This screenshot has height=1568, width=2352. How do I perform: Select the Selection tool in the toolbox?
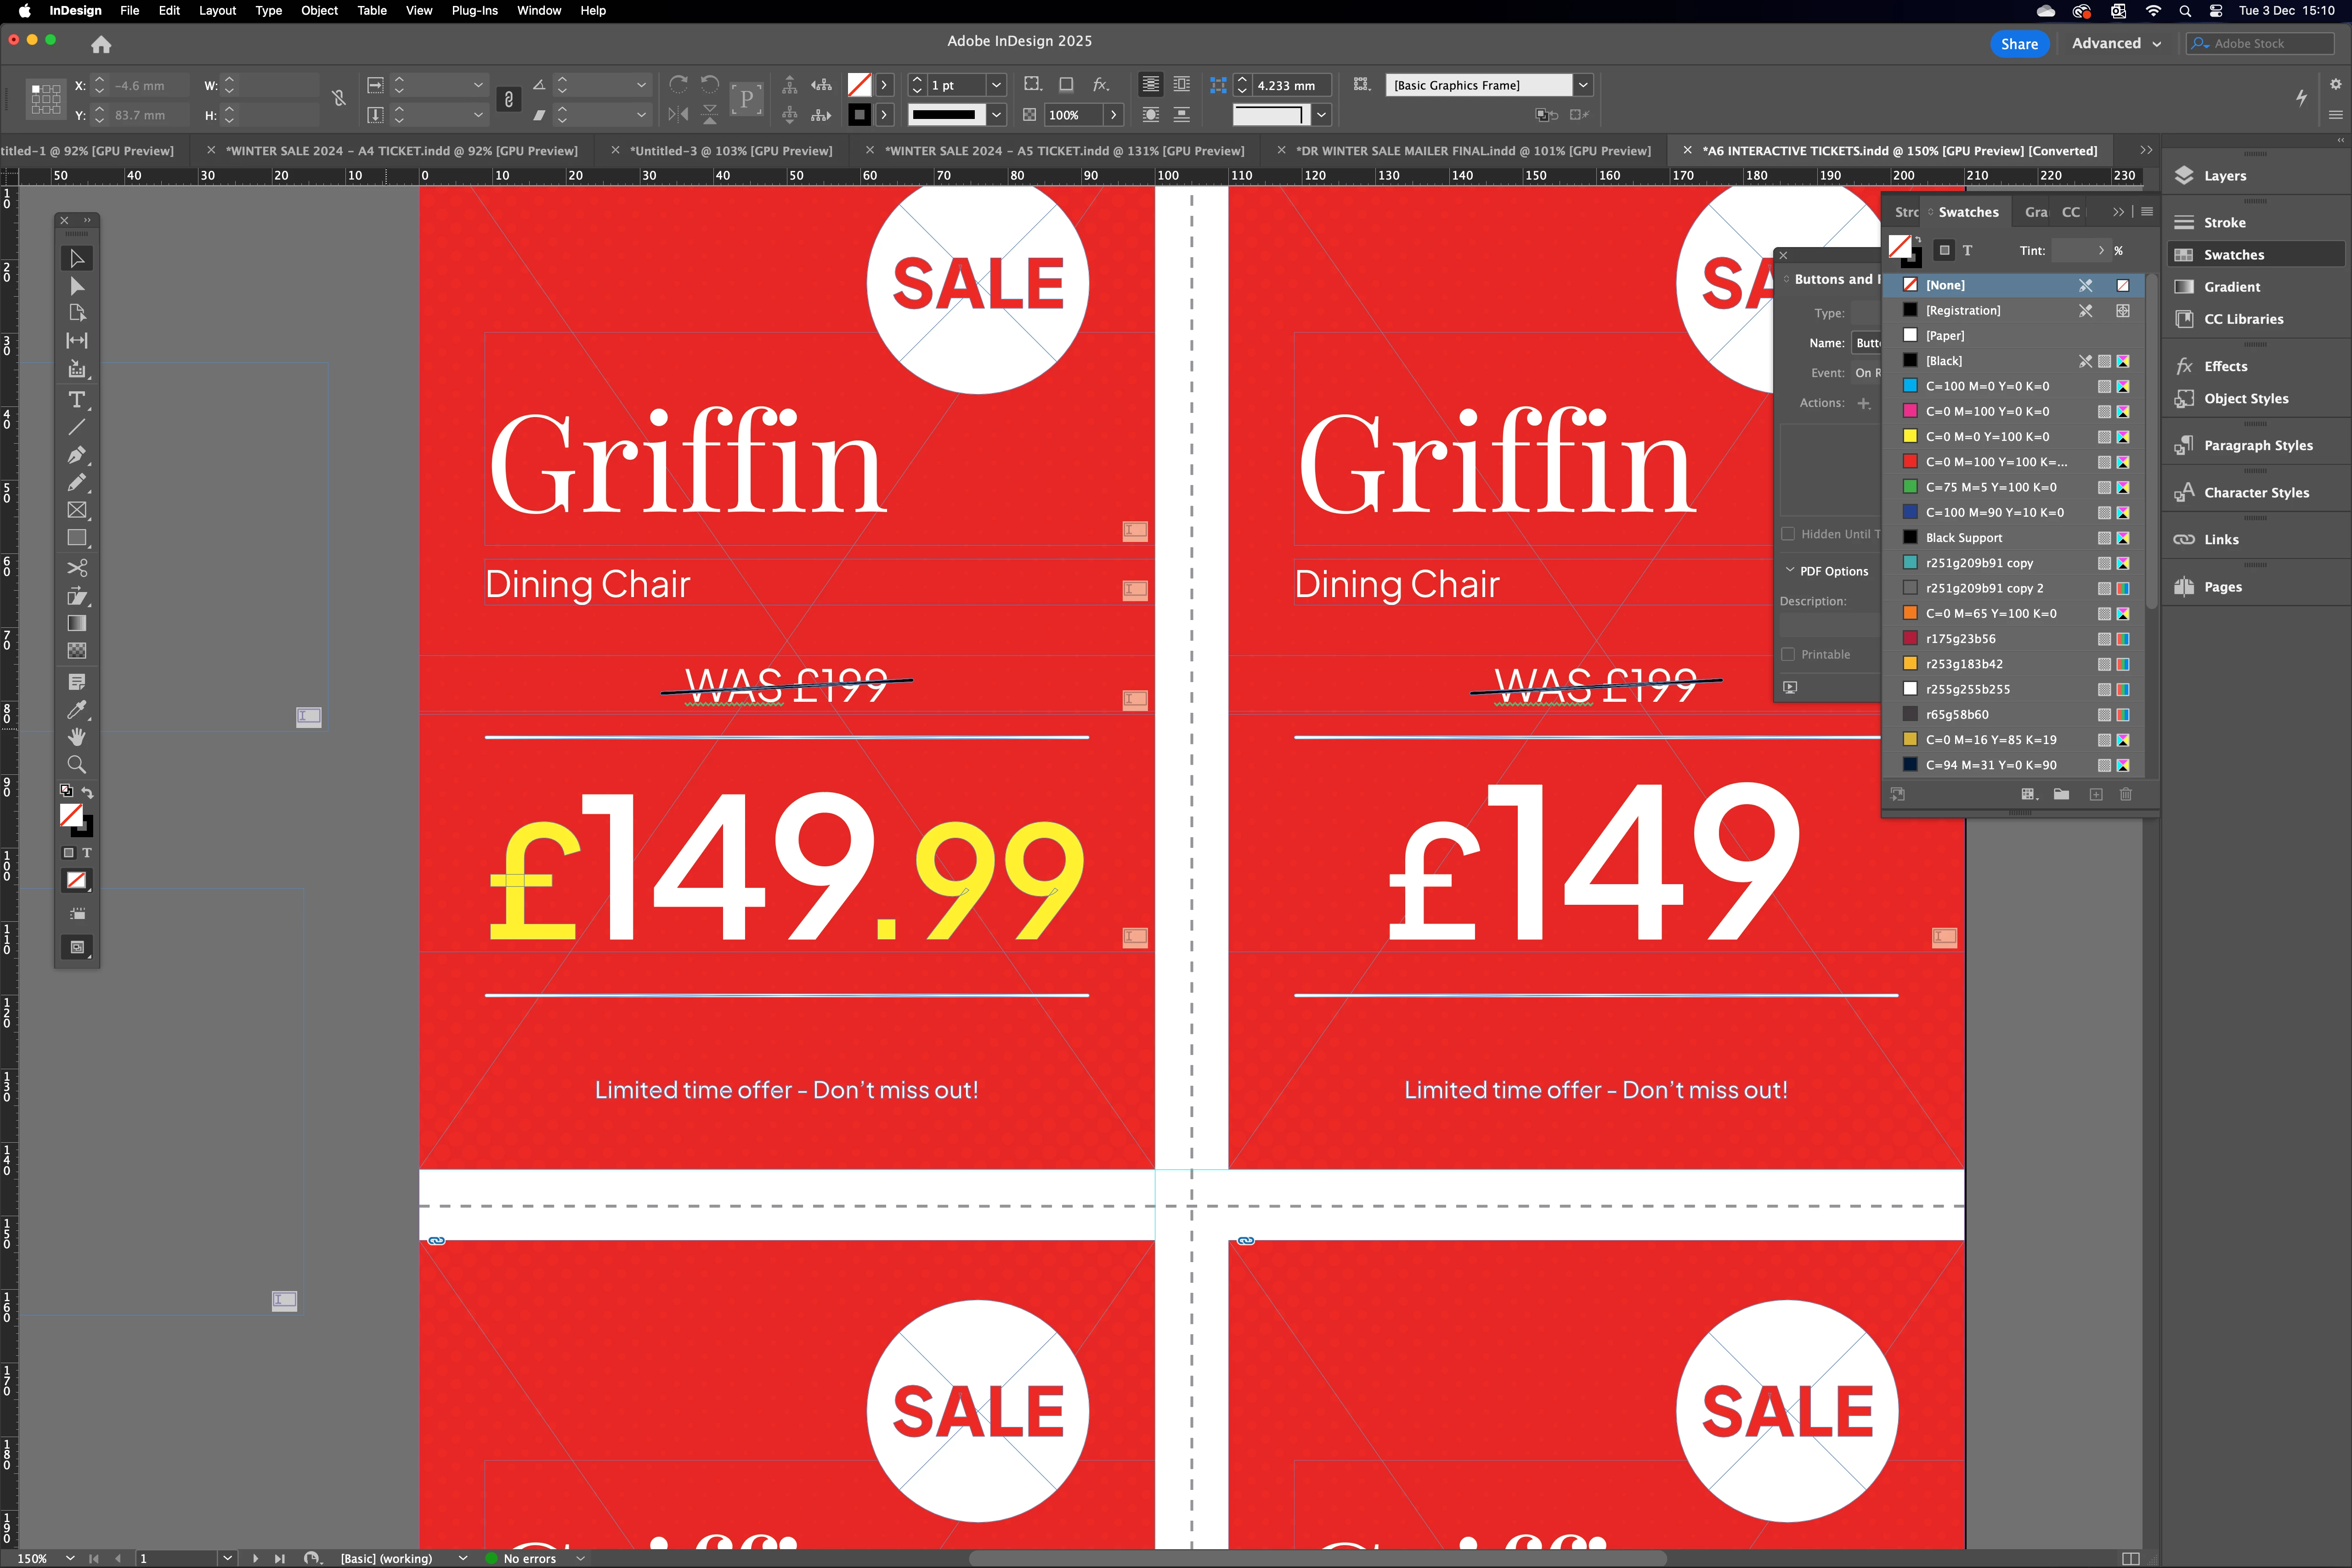coord(77,258)
